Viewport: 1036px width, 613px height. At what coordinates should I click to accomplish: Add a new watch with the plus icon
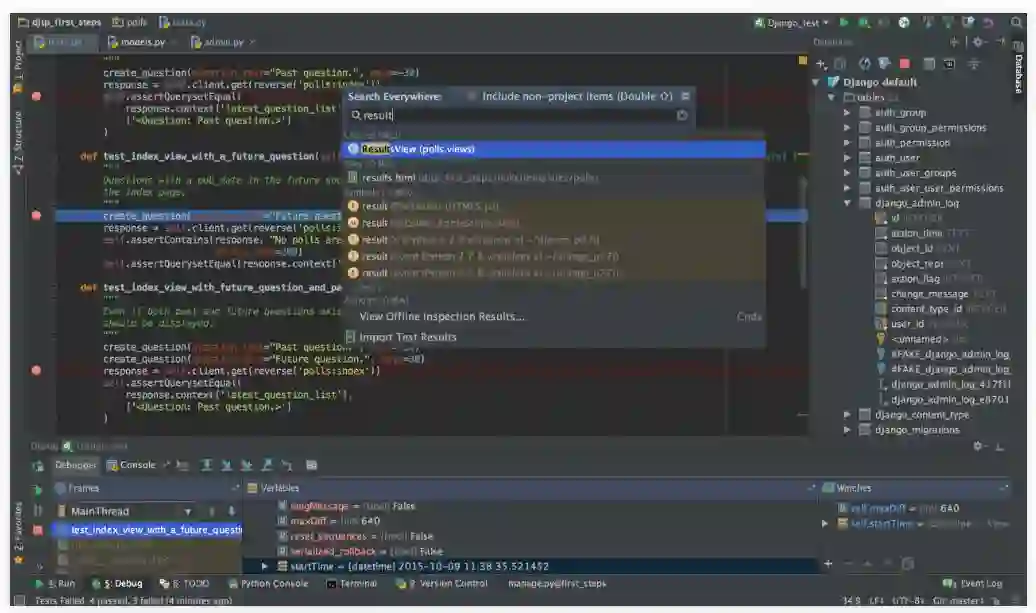(x=828, y=563)
